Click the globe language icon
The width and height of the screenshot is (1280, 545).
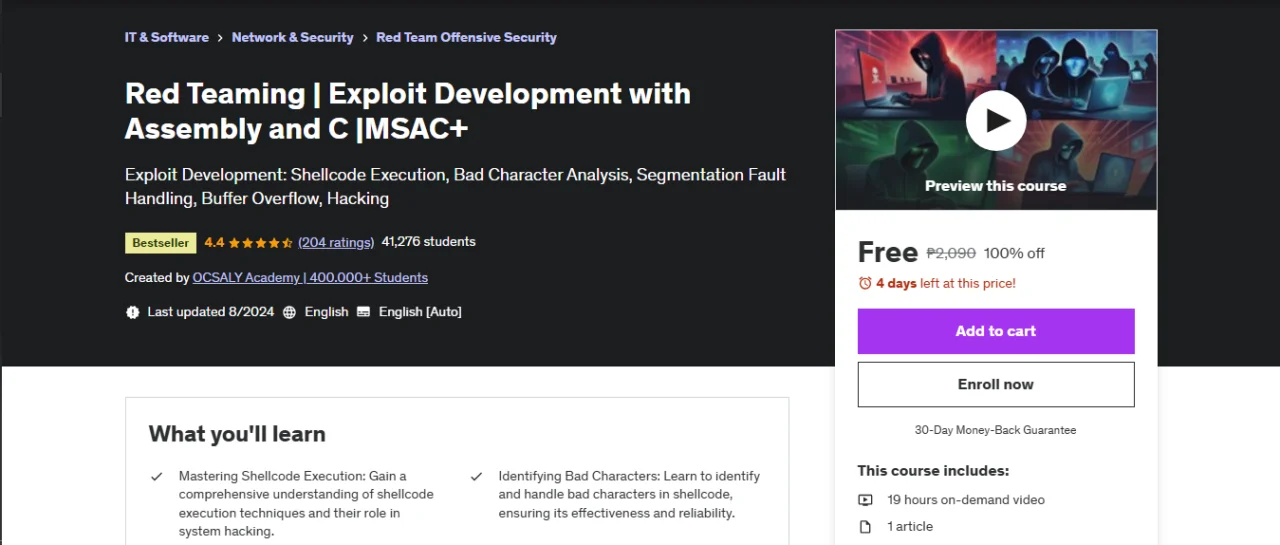click(289, 312)
